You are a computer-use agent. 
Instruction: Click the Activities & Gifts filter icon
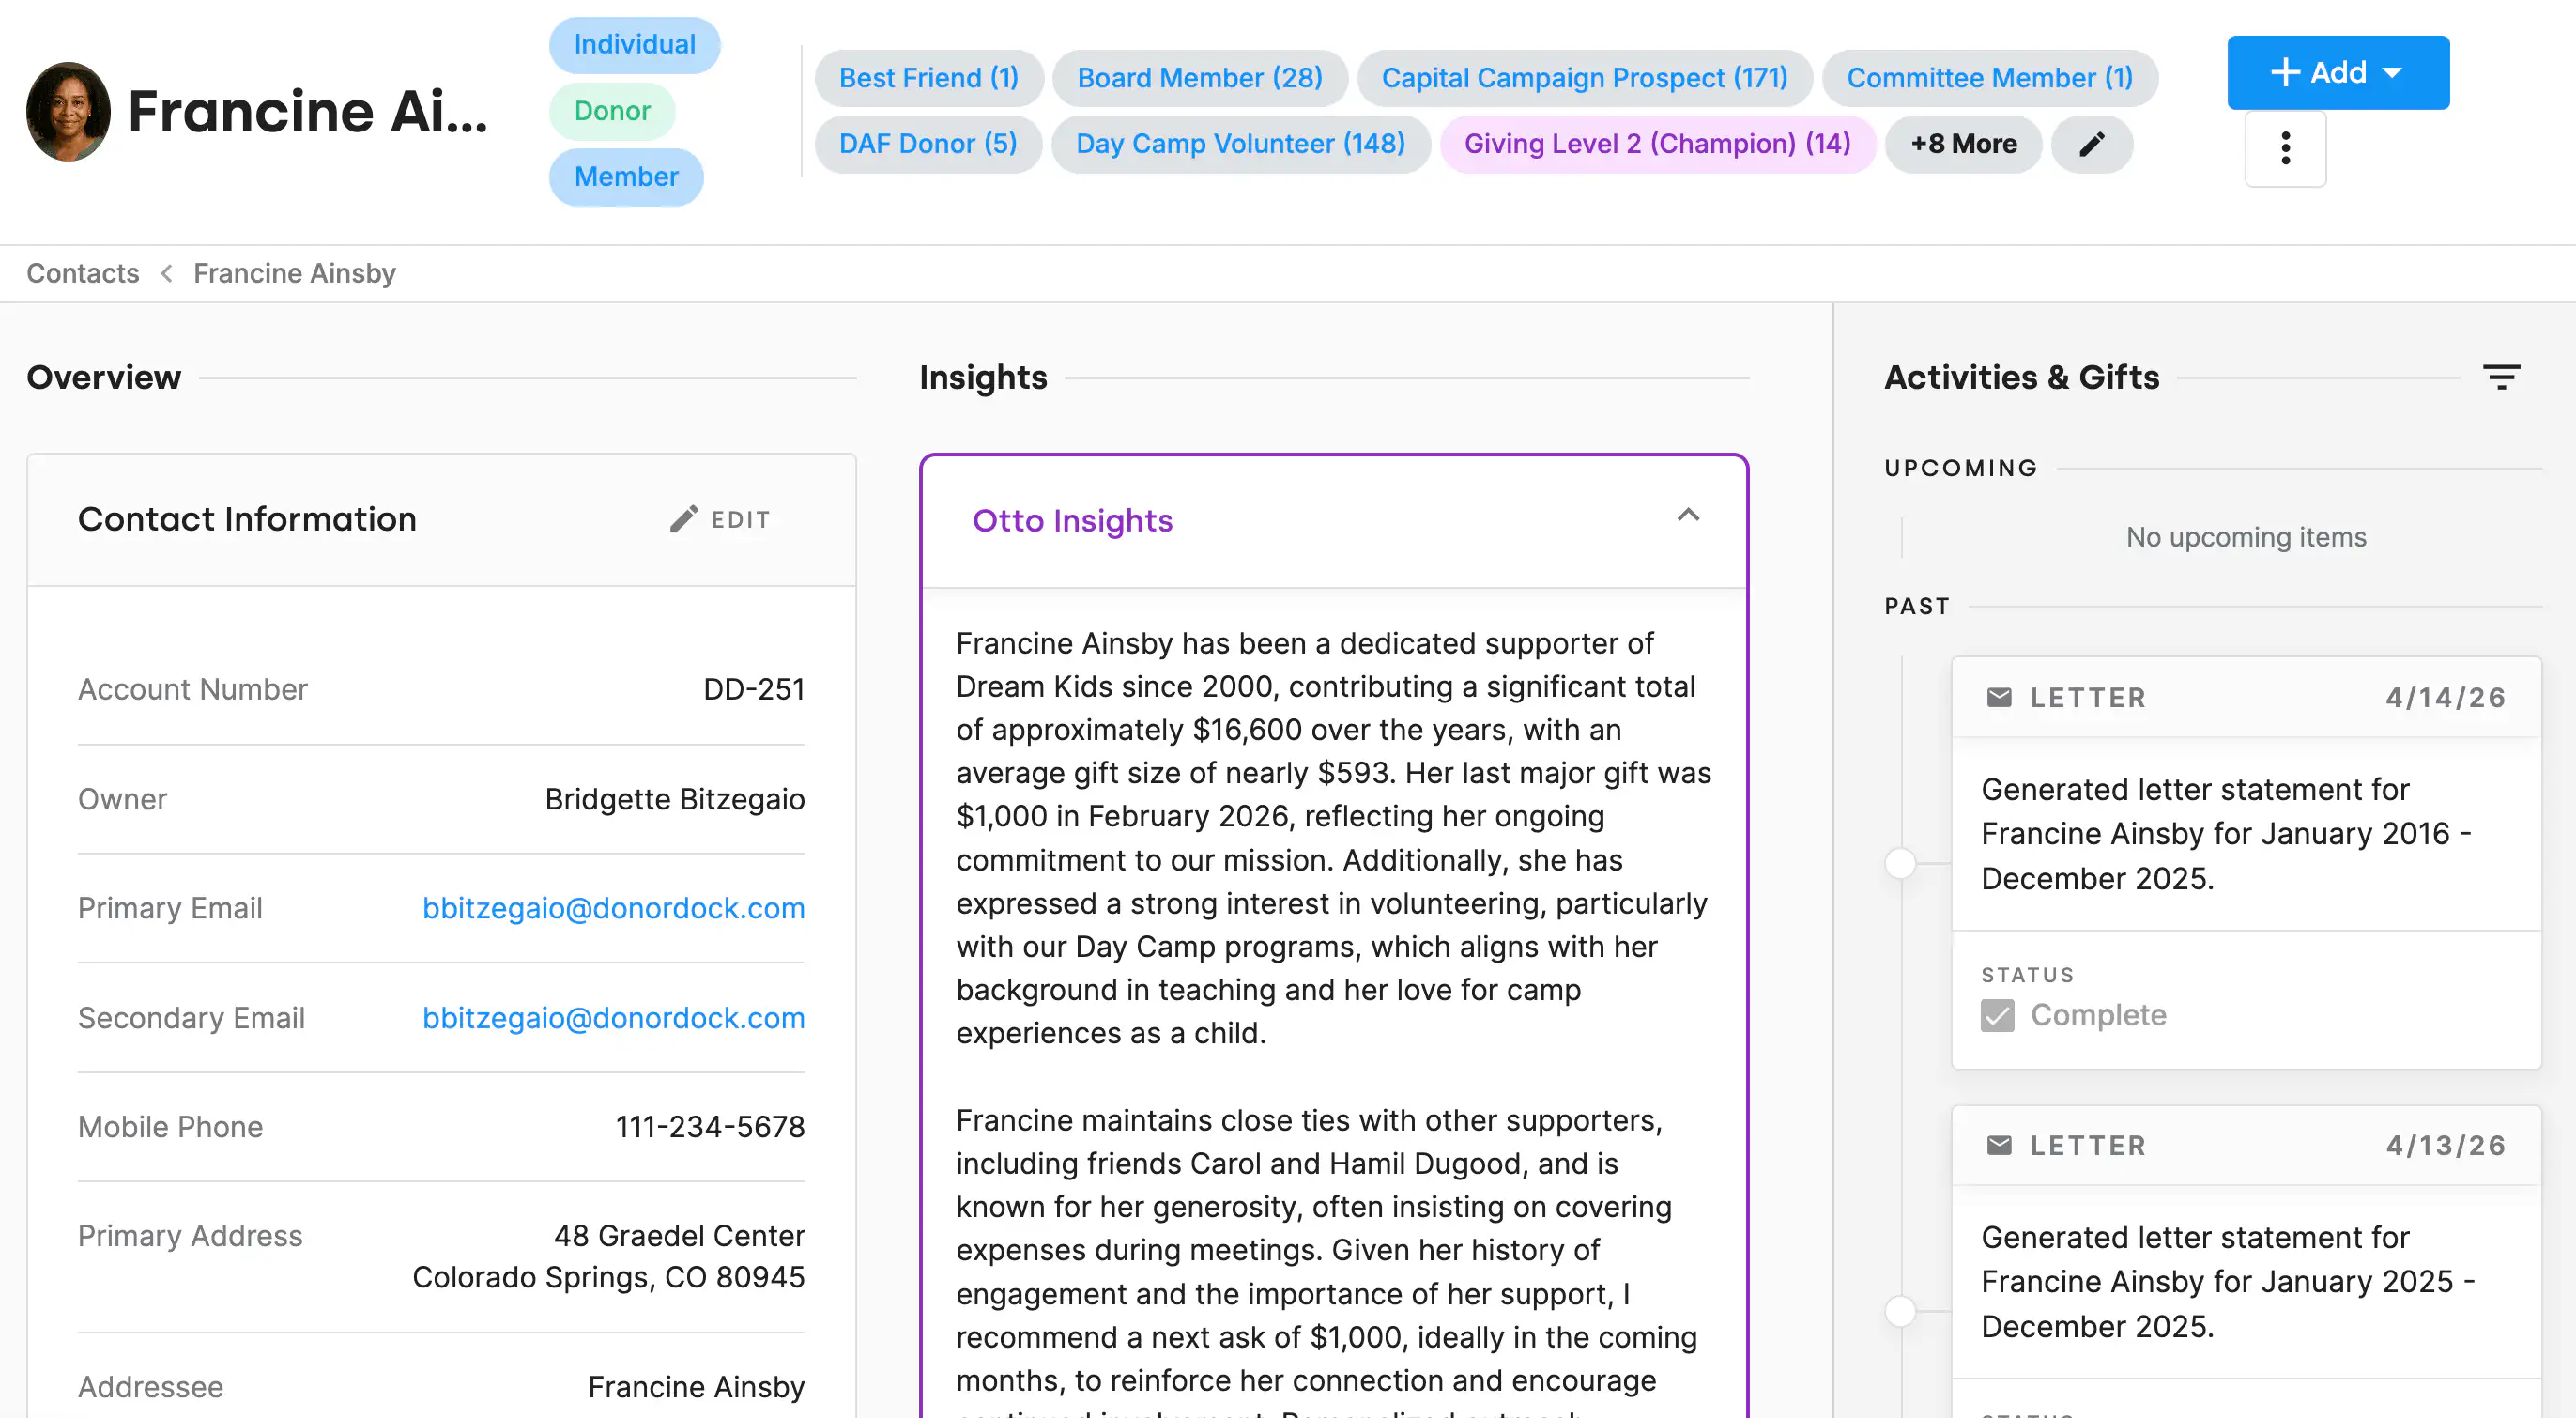click(x=2501, y=377)
